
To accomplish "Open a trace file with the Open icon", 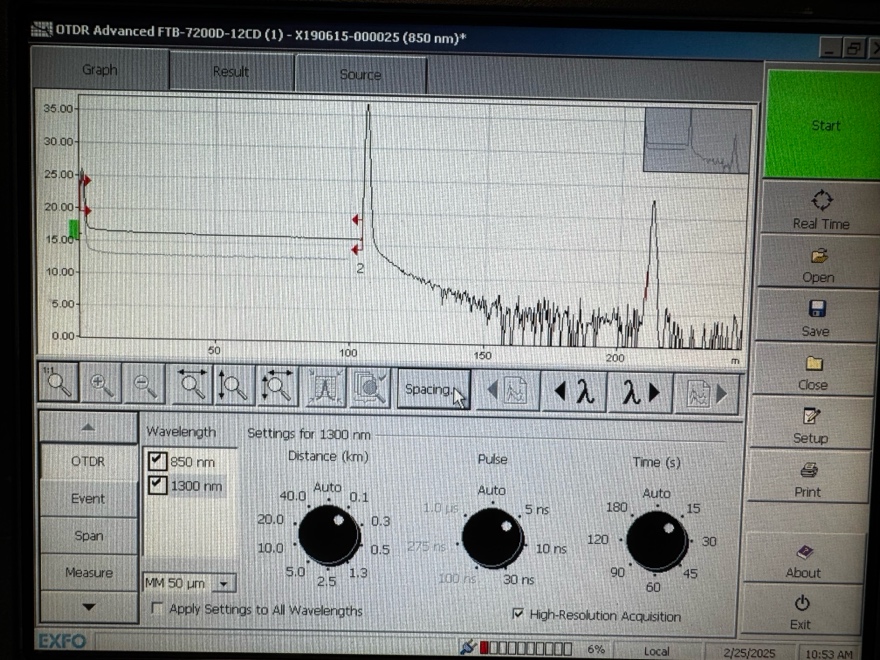I will 818,264.
